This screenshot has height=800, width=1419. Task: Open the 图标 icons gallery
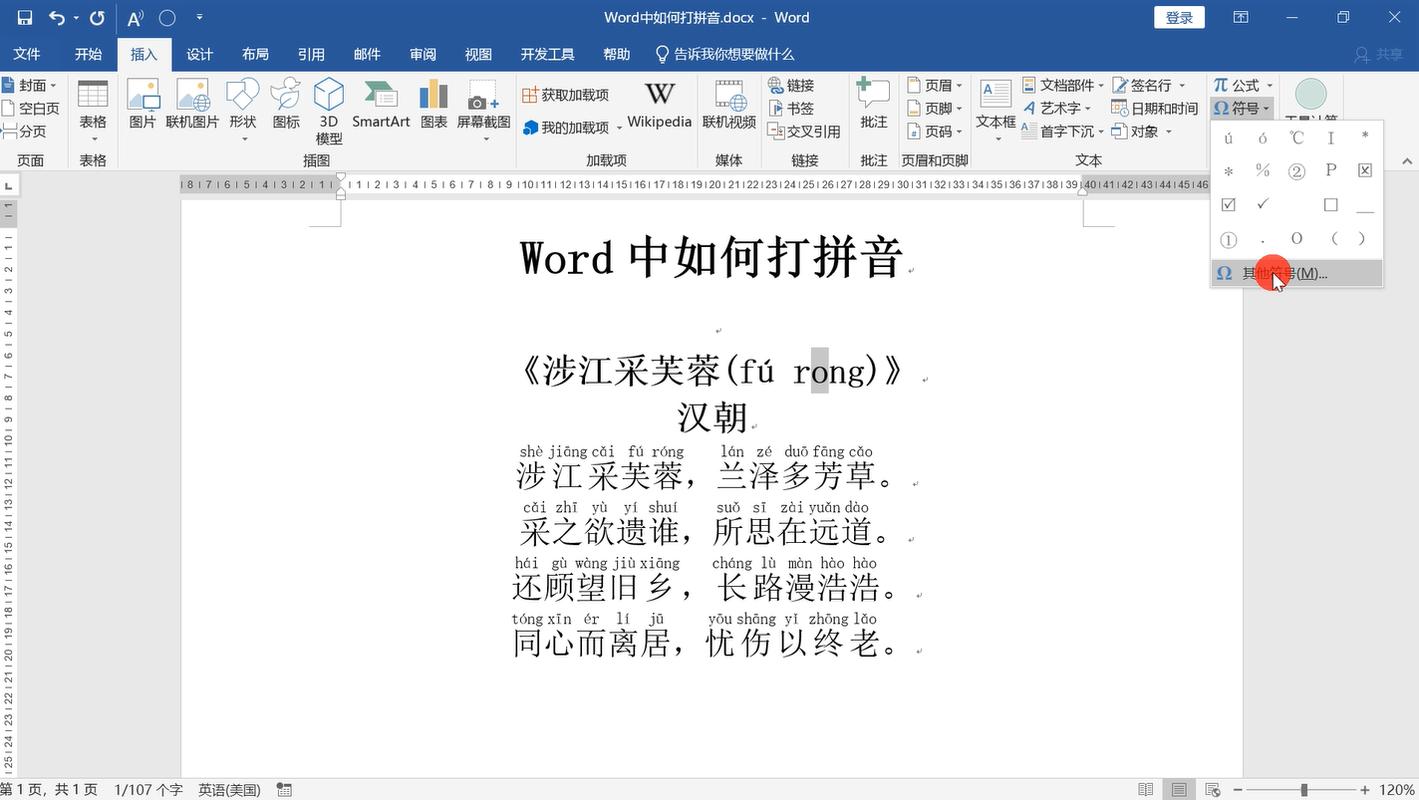click(x=286, y=104)
